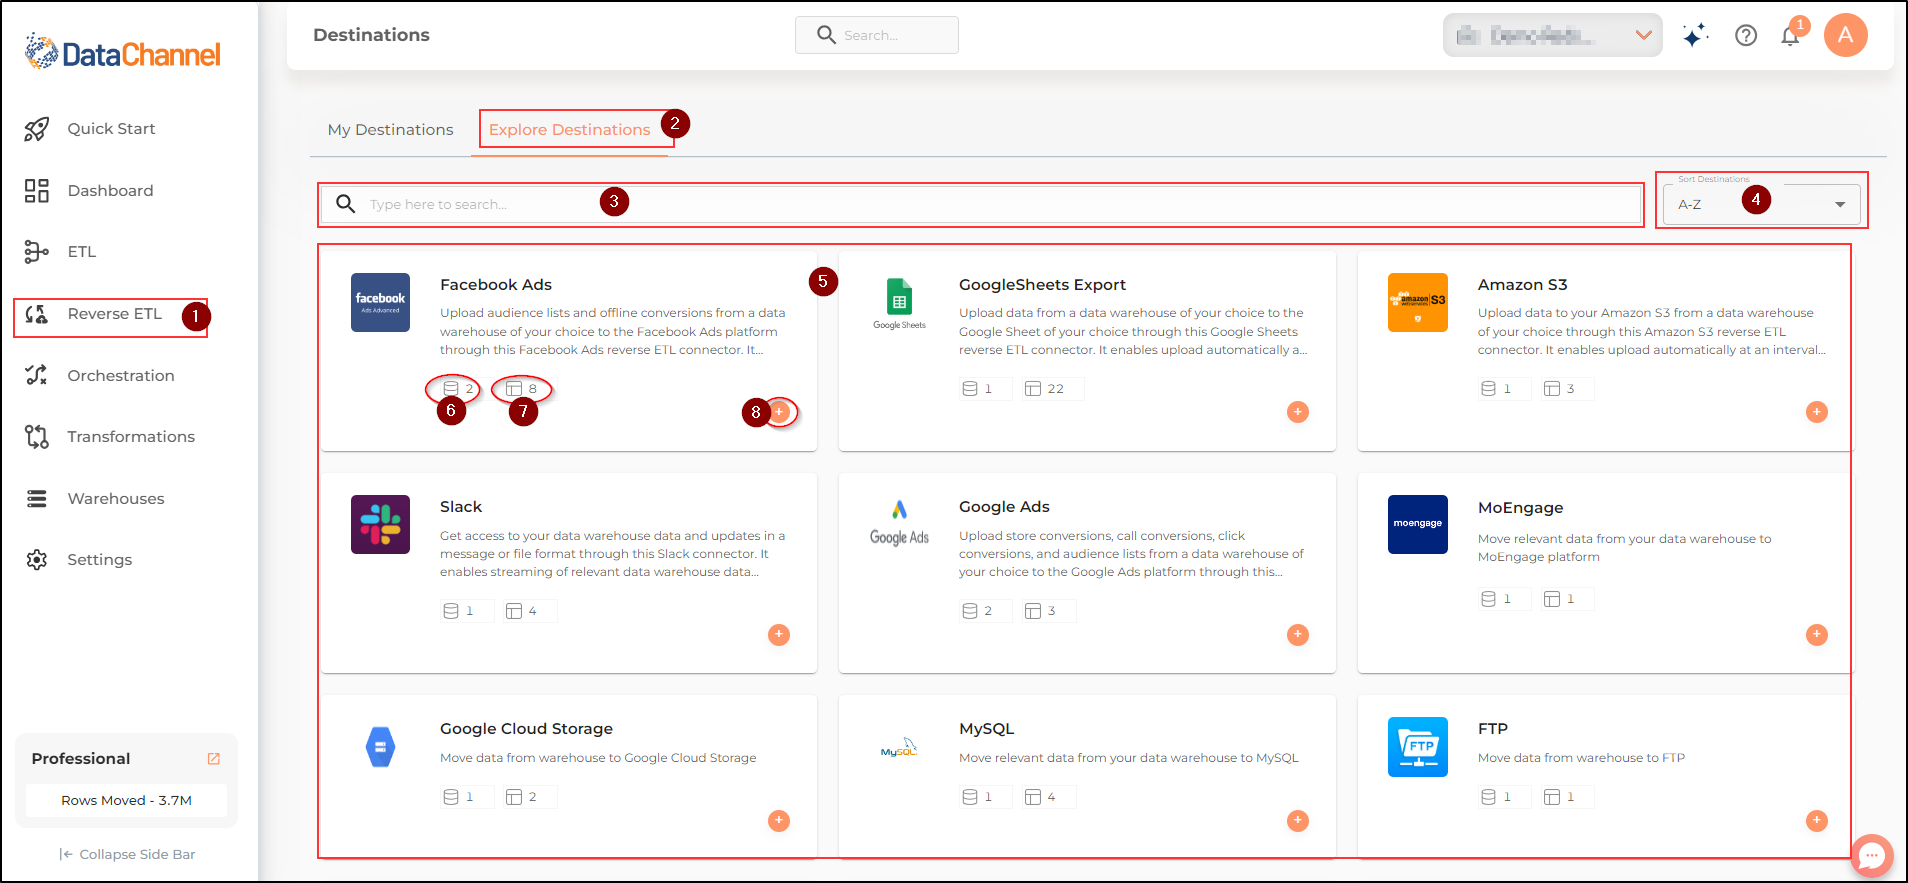Open the chat support bubble
The width and height of the screenshot is (1908, 883).
pyautogui.click(x=1872, y=856)
